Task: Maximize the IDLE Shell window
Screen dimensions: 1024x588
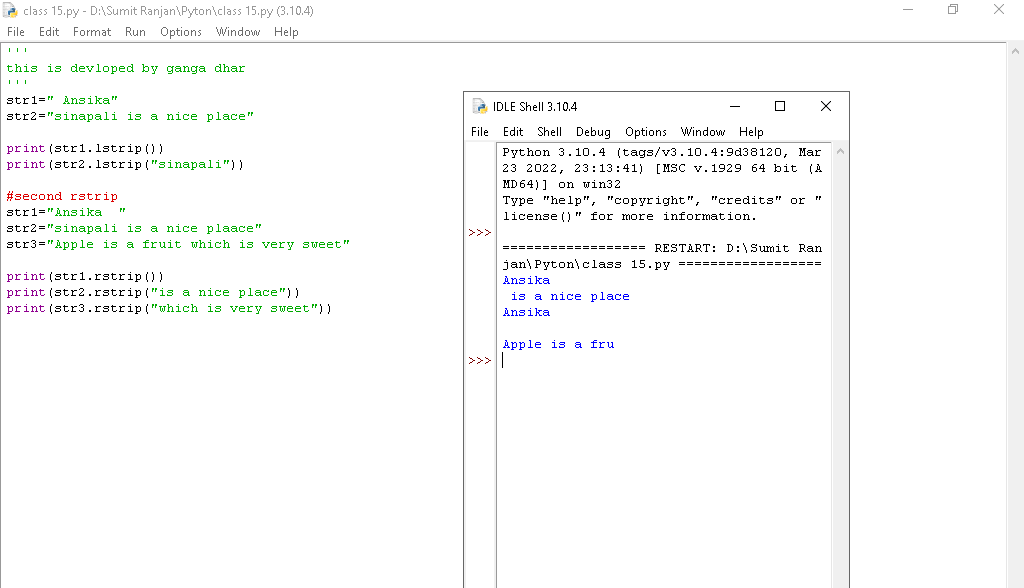Action: point(780,106)
